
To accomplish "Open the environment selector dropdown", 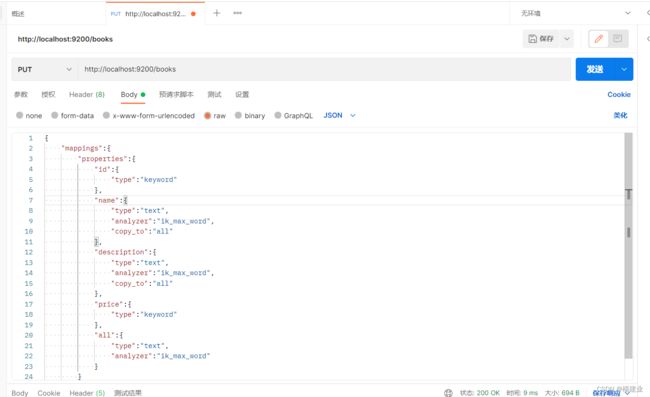I will [575, 13].
